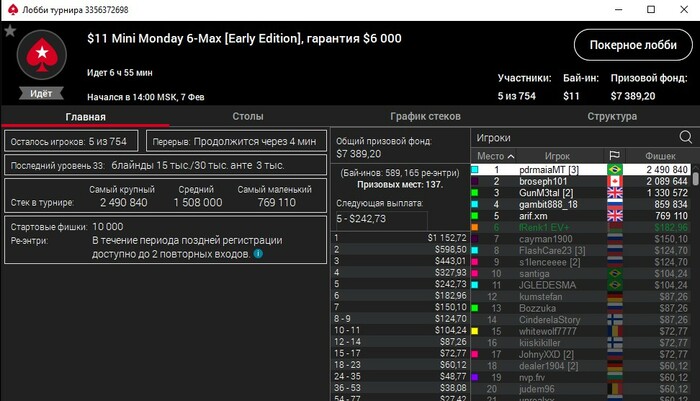The image size is (700, 401).
Task: Click next payout field 5 - $242,73
Action: [382, 219]
